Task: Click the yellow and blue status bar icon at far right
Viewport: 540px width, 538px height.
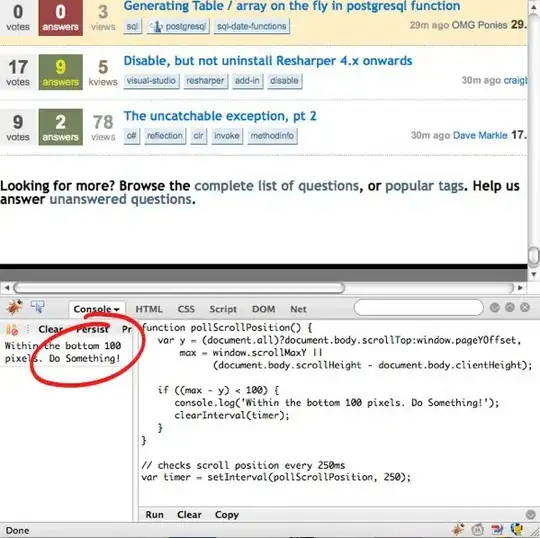Action: click(x=517, y=529)
